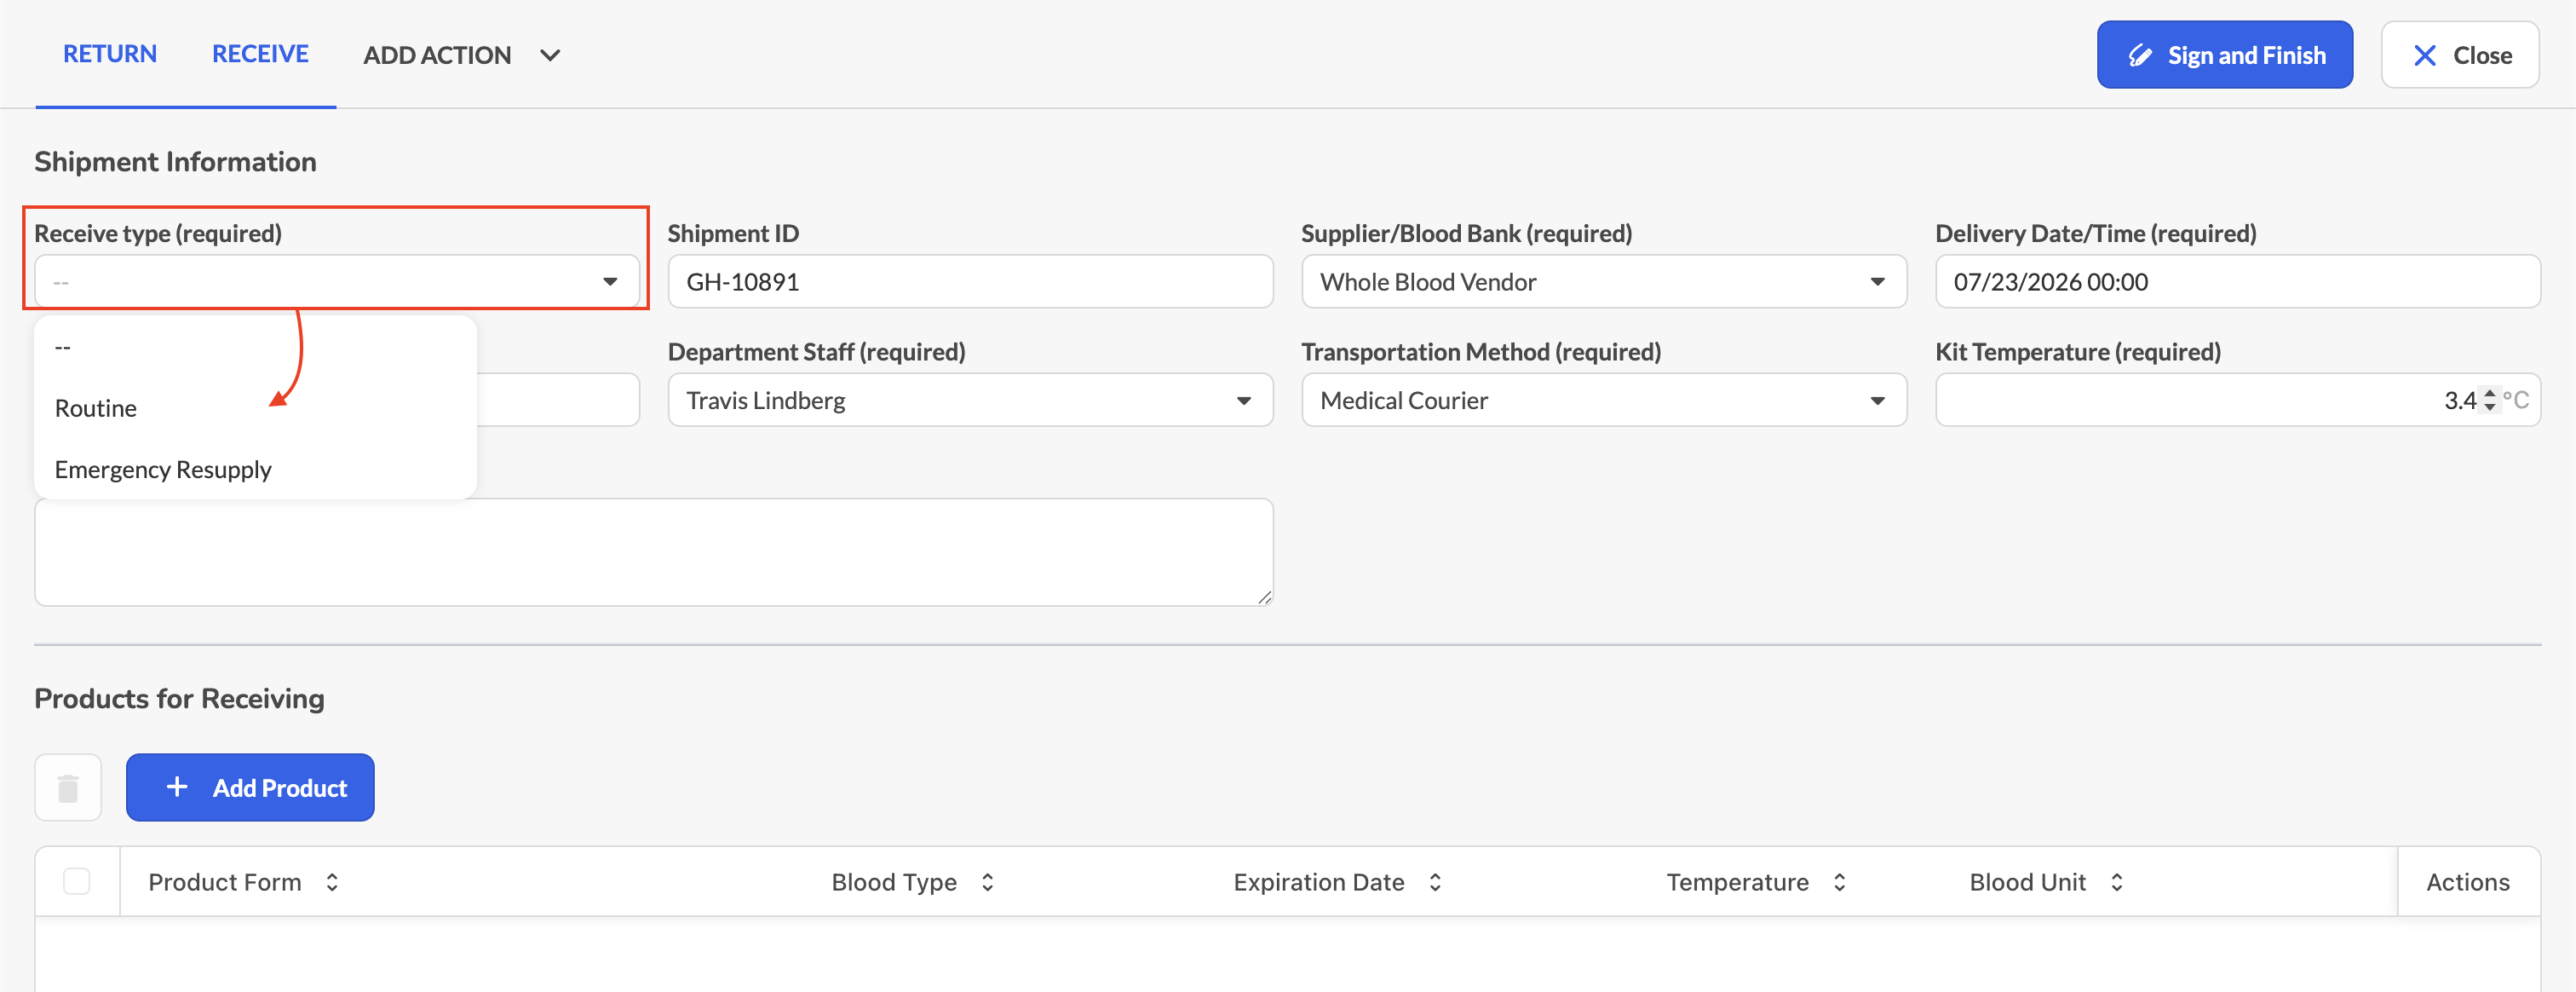Click the Sign and Finish button
Viewport: 2576px width, 992px height.
coord(2225,55)
